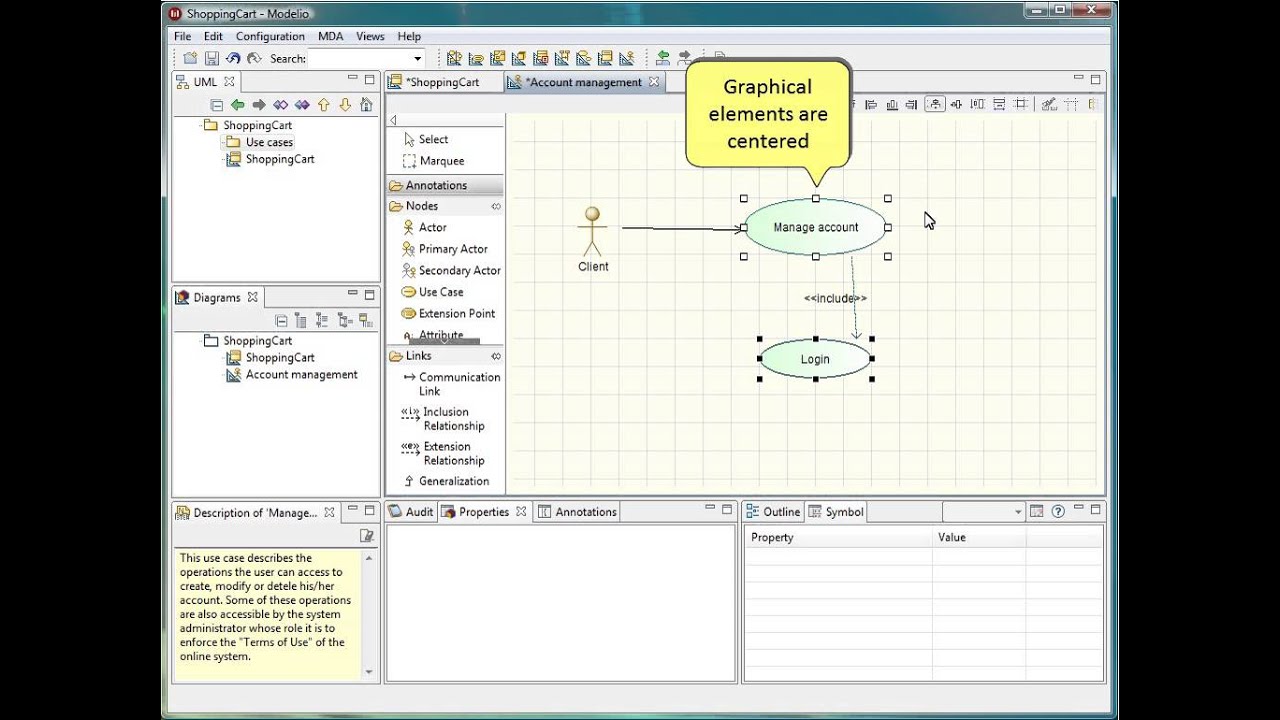Select the Extension Point tool

tap(448, 313)
